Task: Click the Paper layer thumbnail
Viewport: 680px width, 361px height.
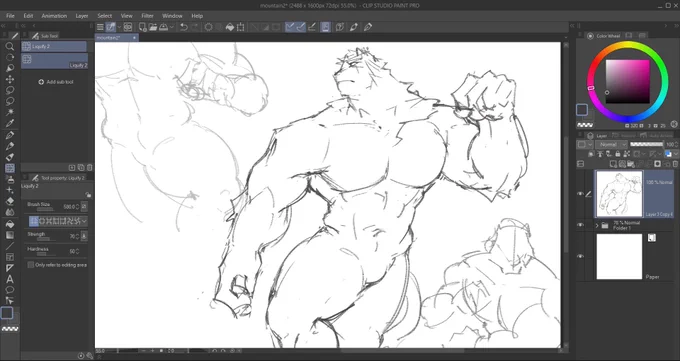Action: (619, 256)
